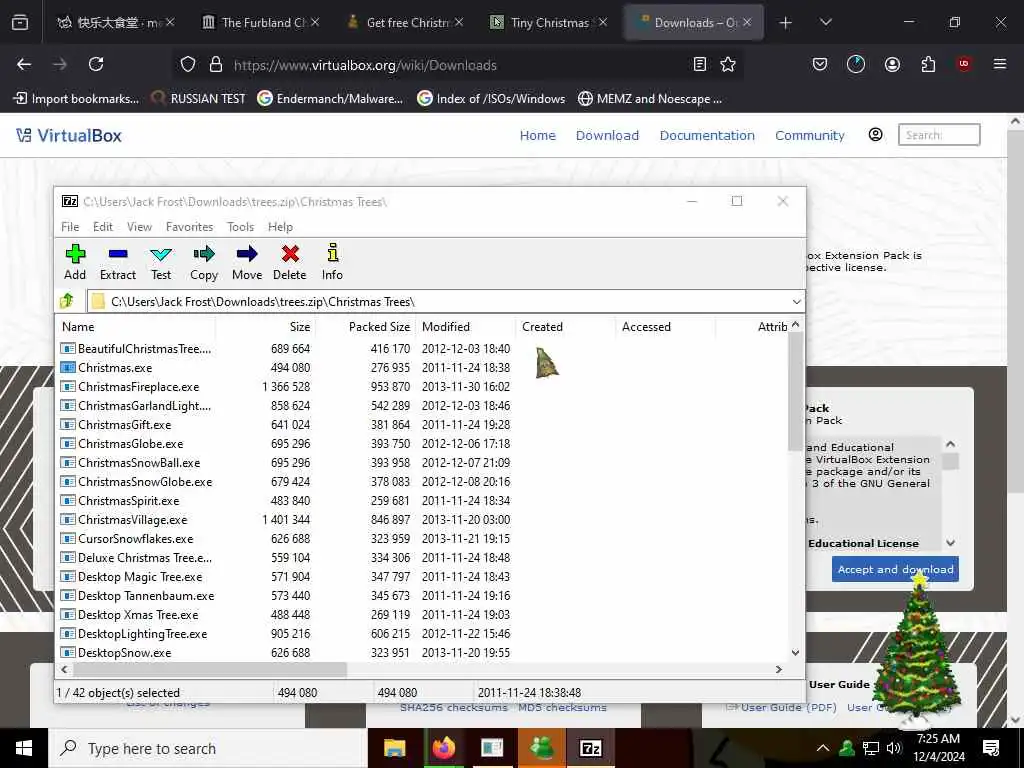The height and width of the screenshot is (768, 1024).
Task: Open the uBlock Origin extension icon
Action: click(x=964, y=64)
